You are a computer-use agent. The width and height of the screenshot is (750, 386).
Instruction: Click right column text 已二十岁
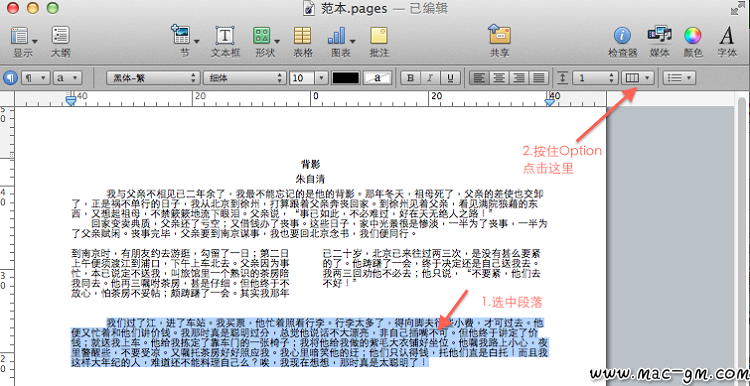(432, 268)
